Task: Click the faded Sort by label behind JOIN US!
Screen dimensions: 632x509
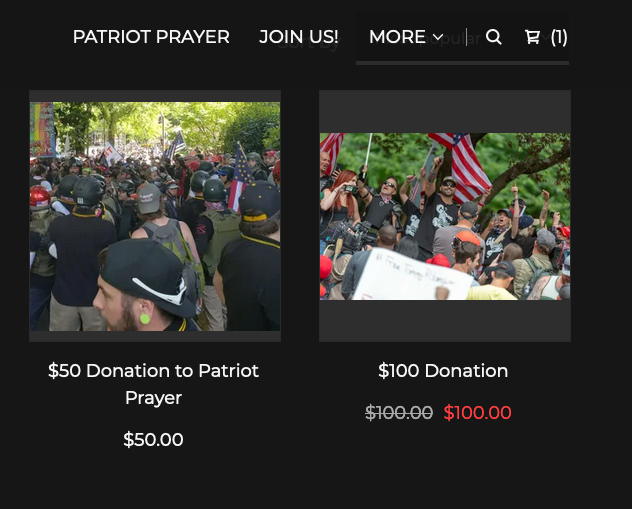Action: click(x=309, y=44)
